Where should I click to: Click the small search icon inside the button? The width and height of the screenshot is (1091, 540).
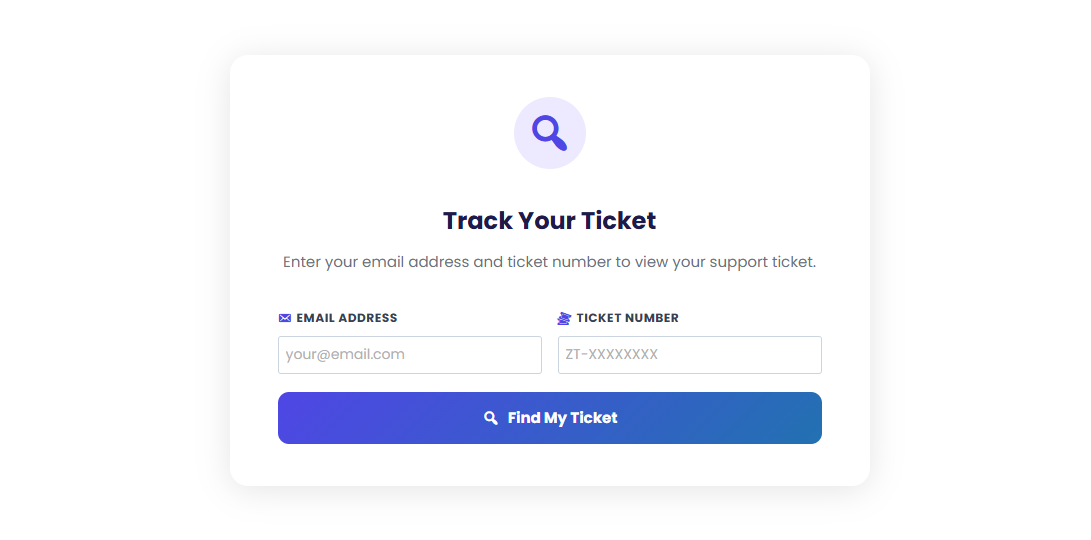tap(491, 418)
